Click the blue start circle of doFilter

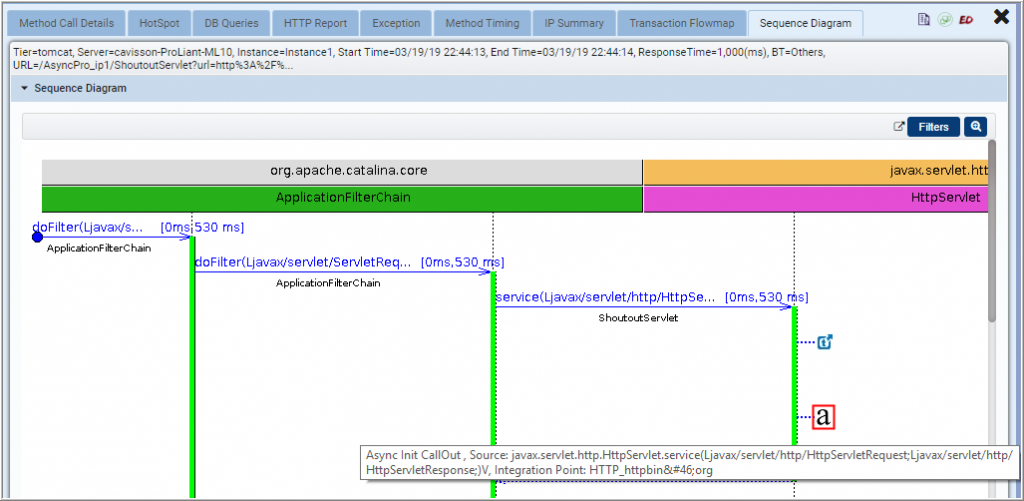pos(38,237)
